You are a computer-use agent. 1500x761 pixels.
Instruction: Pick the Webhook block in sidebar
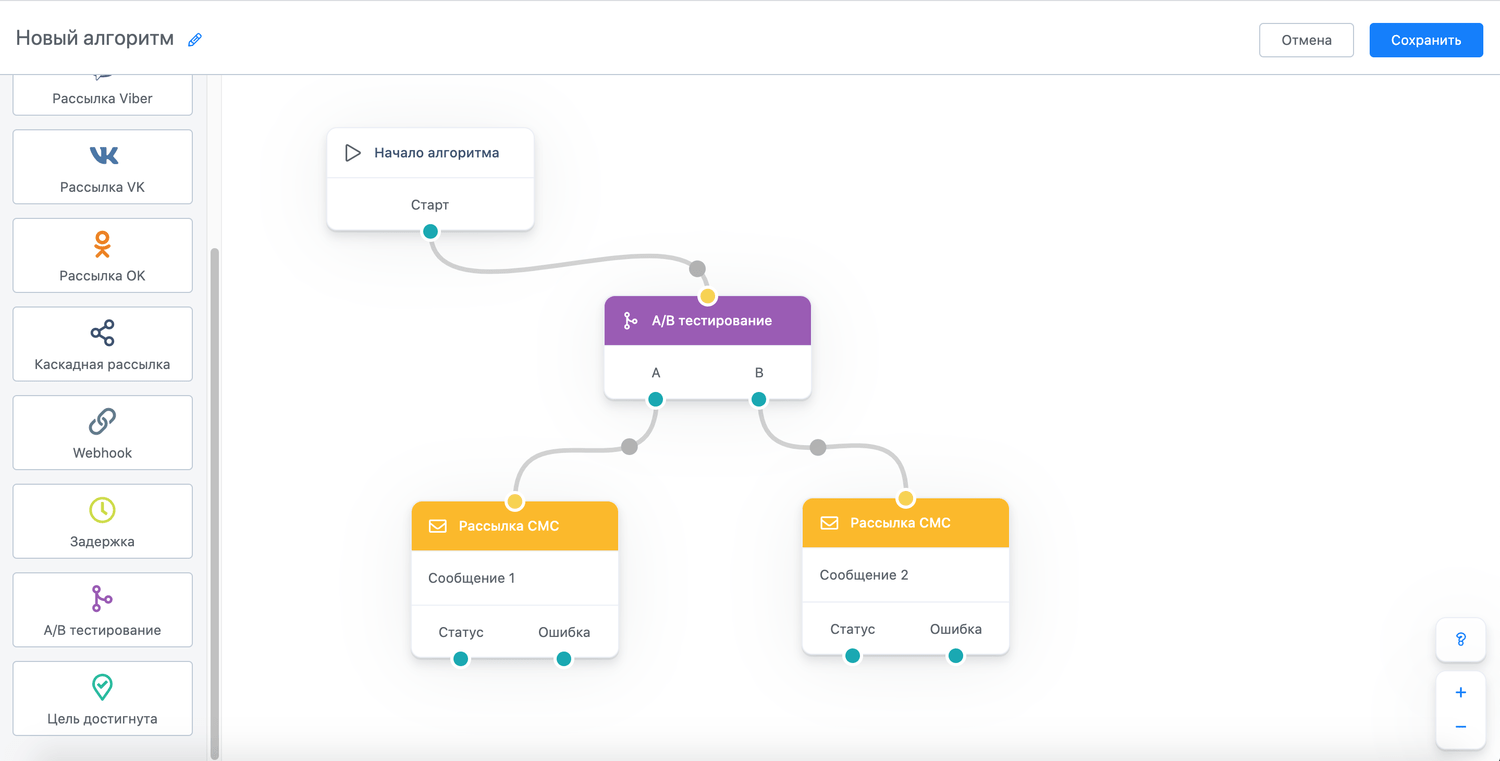(x=102, y=433)
